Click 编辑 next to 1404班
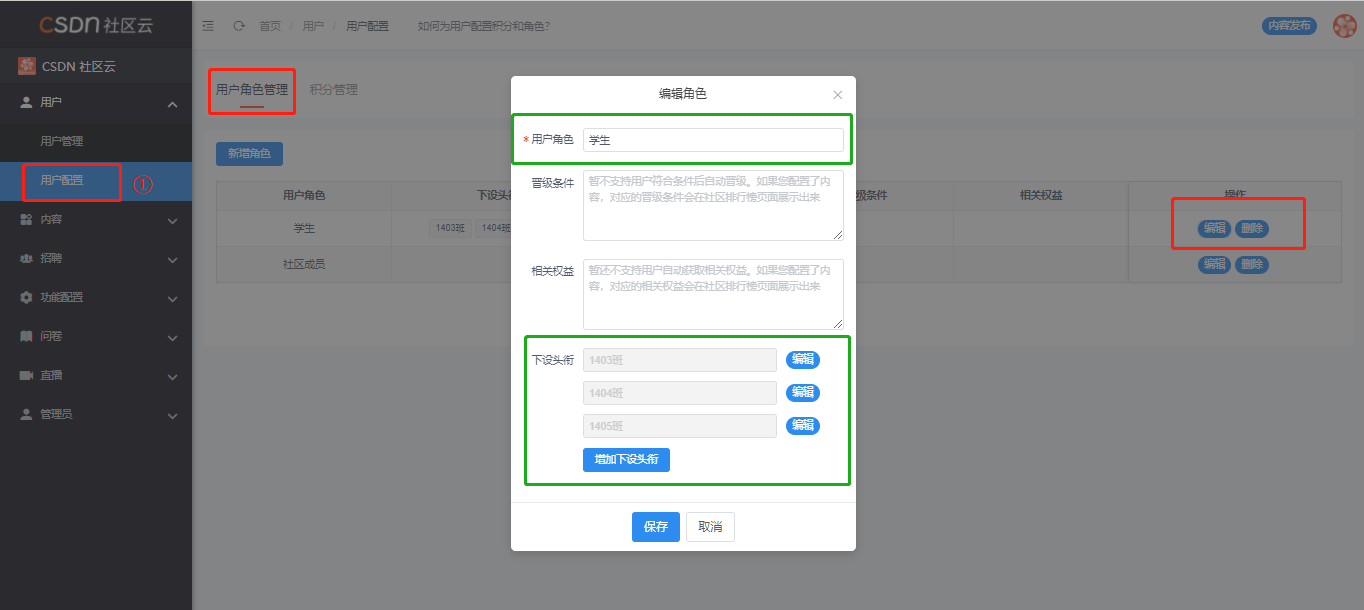 (x=803, y=393)
